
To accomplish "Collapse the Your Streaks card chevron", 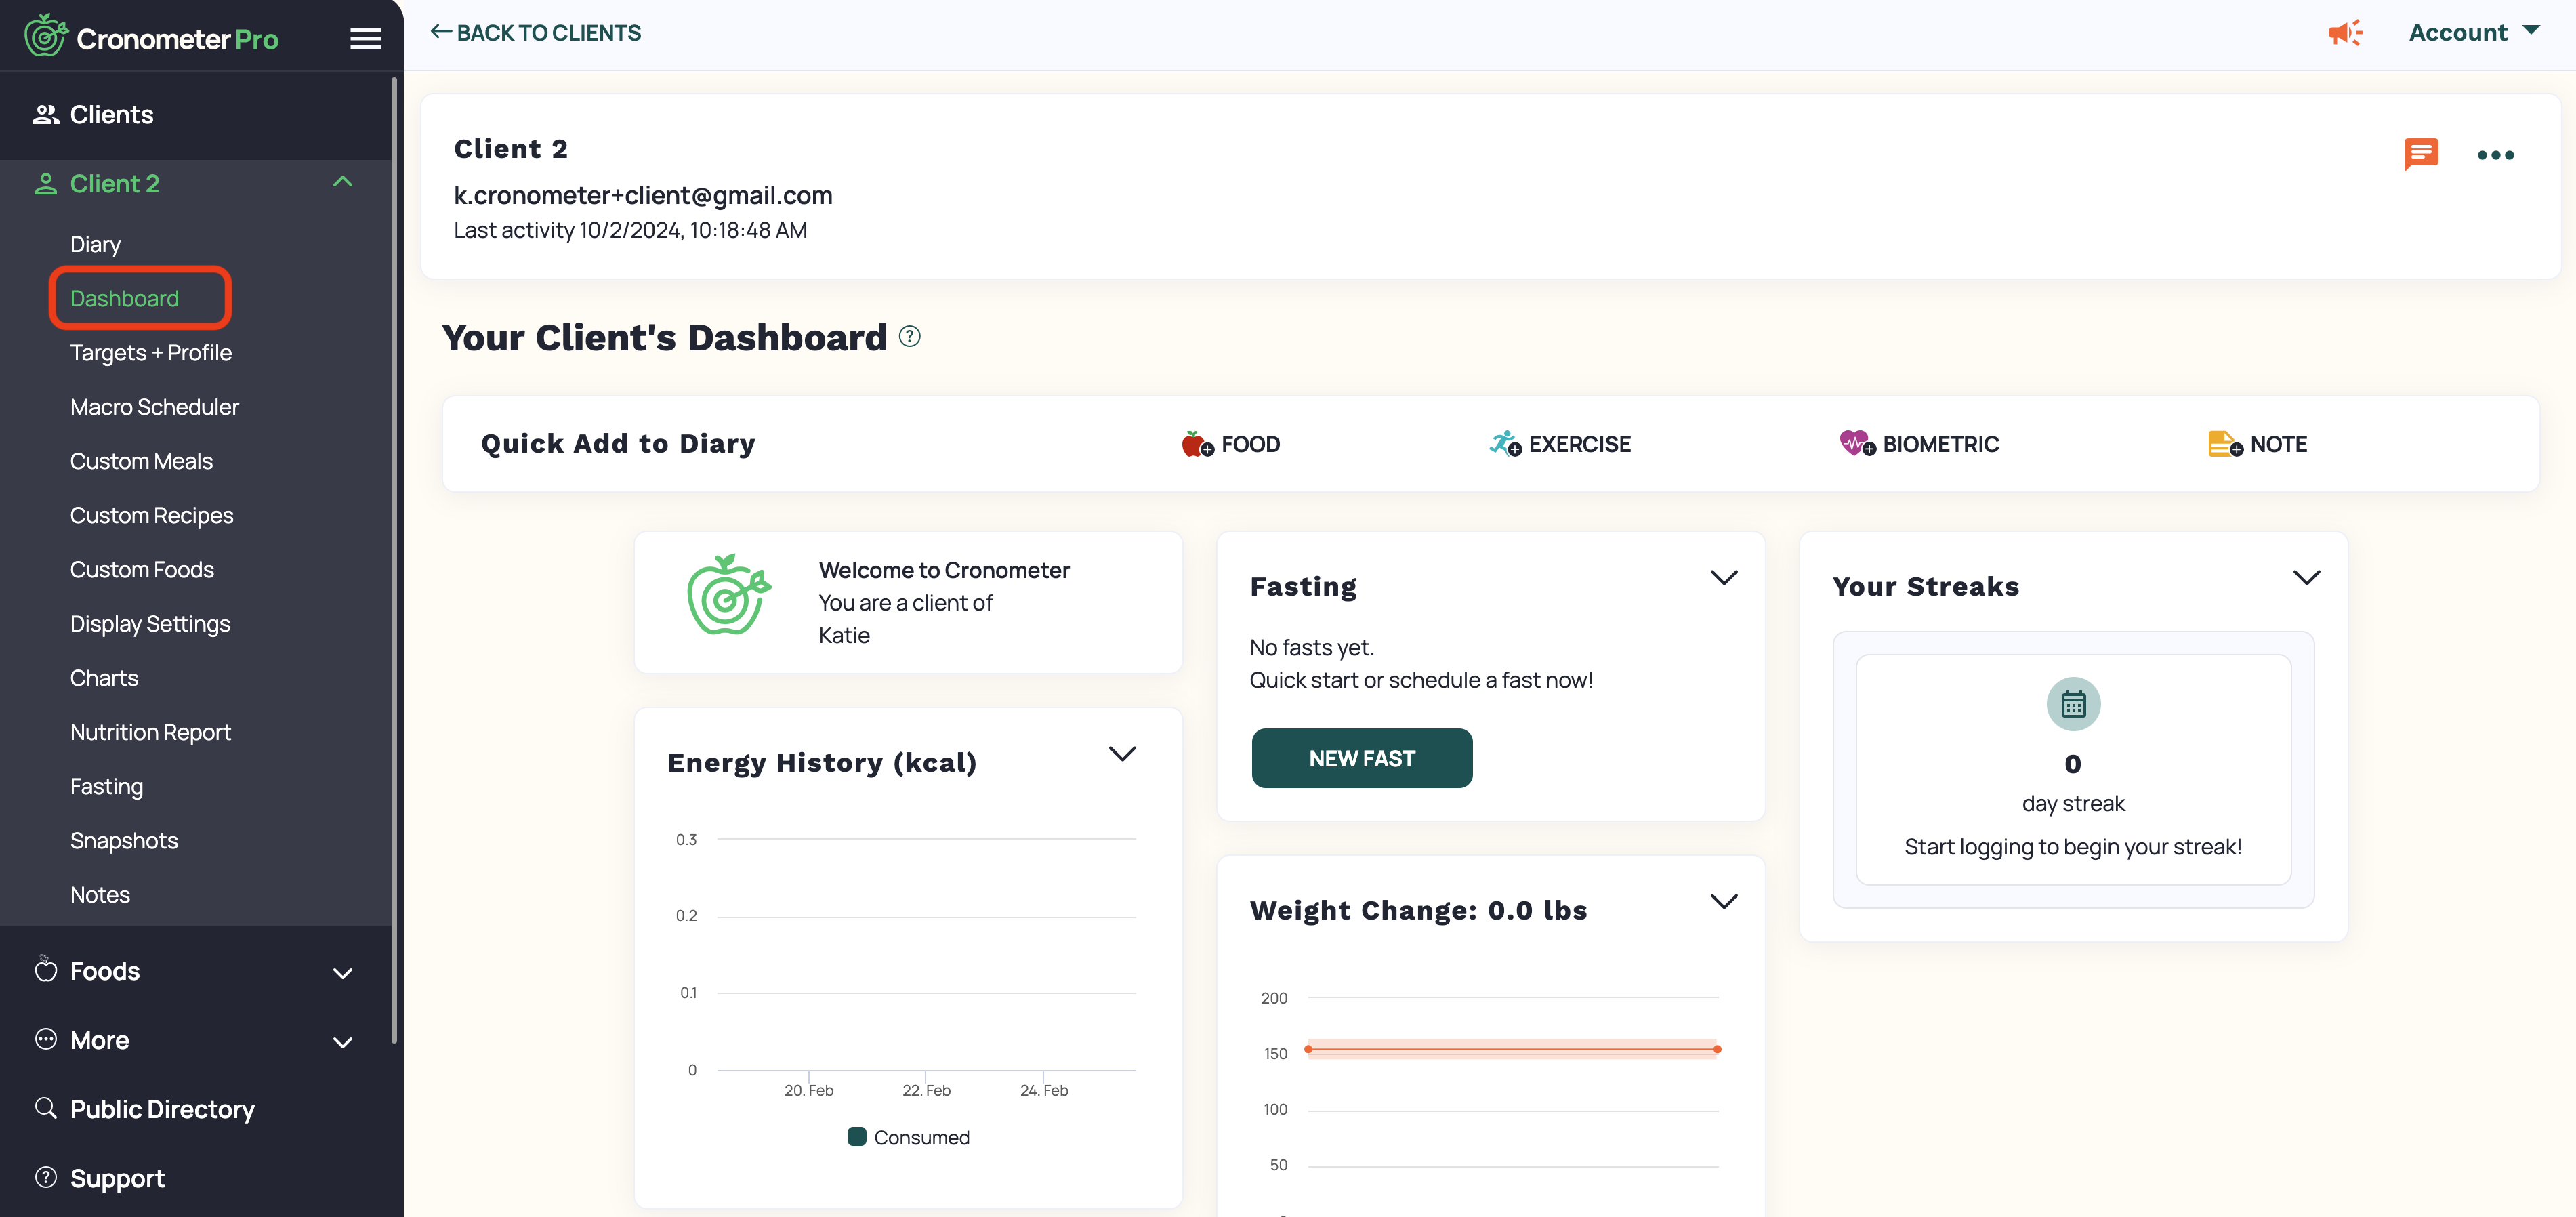I will 2306,578.
